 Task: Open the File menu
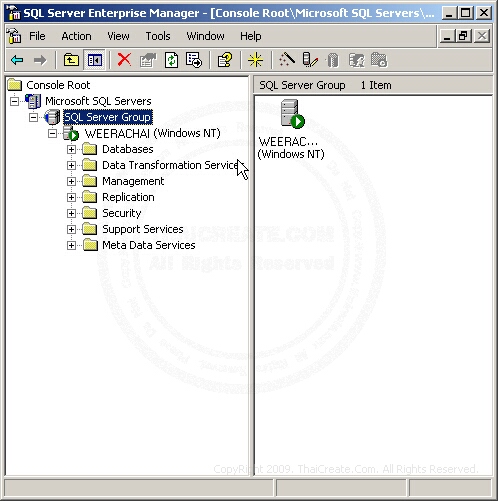(x=37, y=36)
